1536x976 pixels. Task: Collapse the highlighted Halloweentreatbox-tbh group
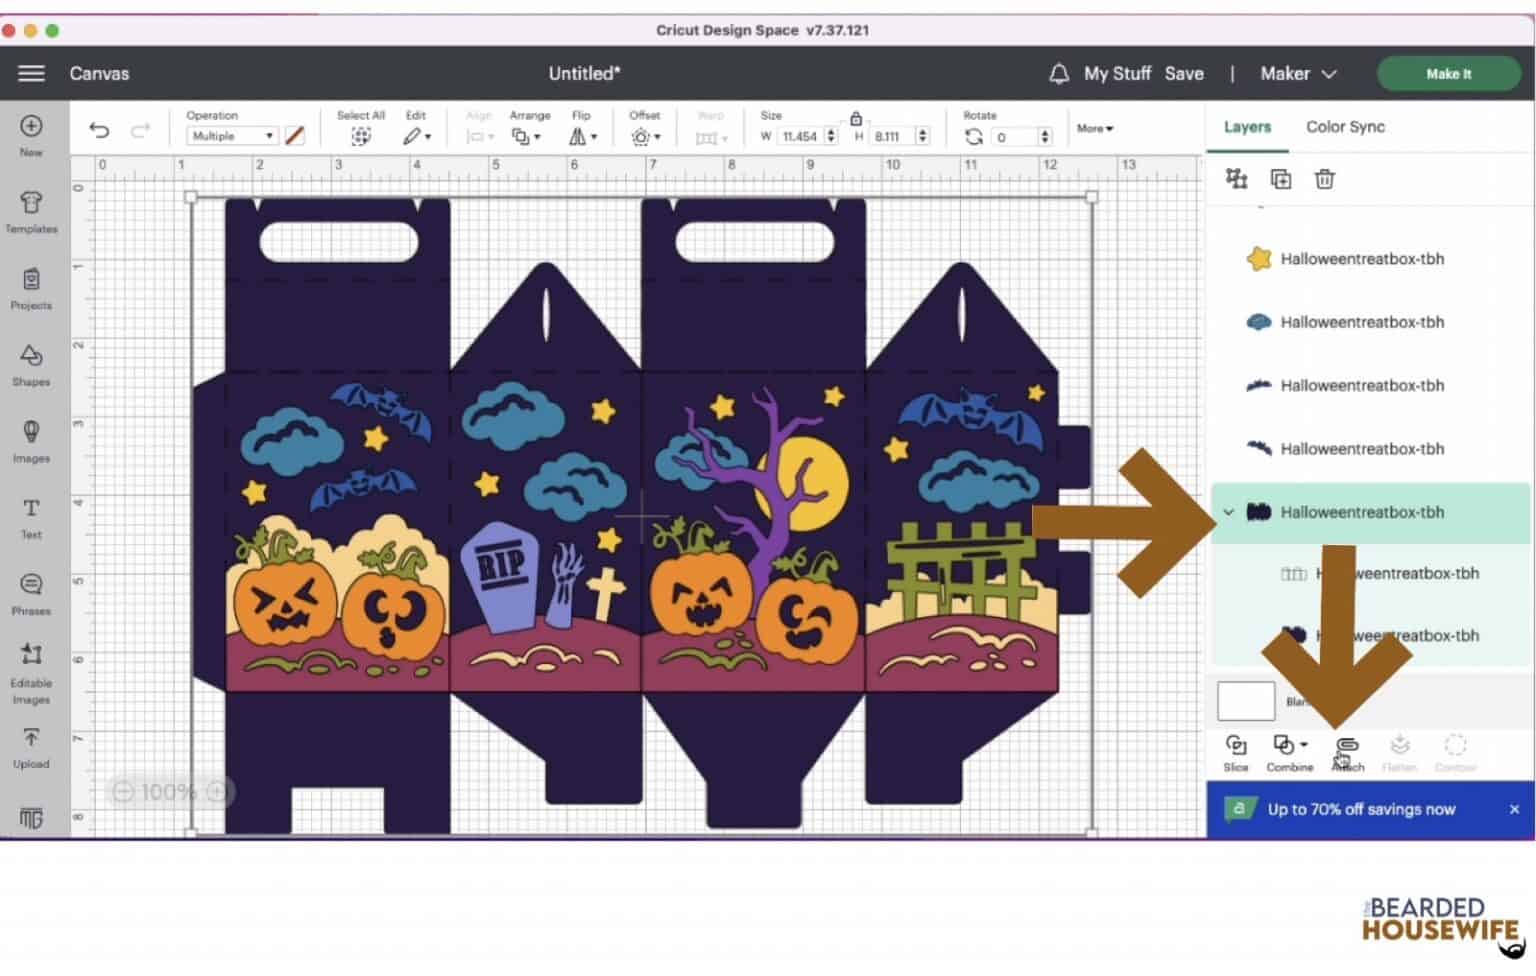[1230, 512]
